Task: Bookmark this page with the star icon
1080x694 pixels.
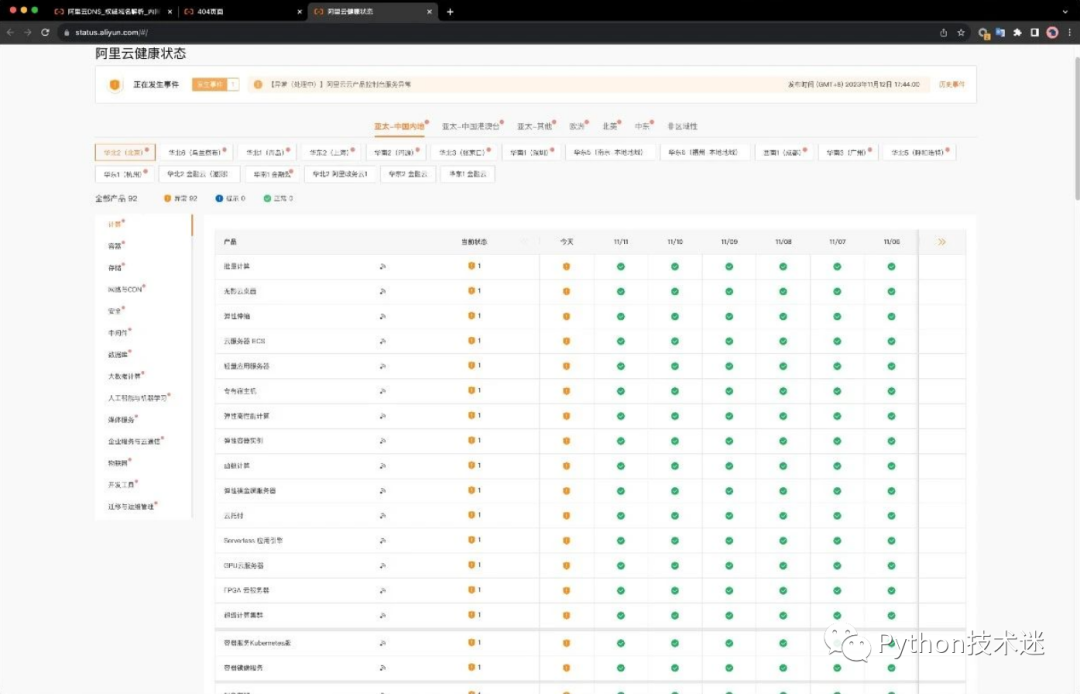Action: [x=961, y=32]
